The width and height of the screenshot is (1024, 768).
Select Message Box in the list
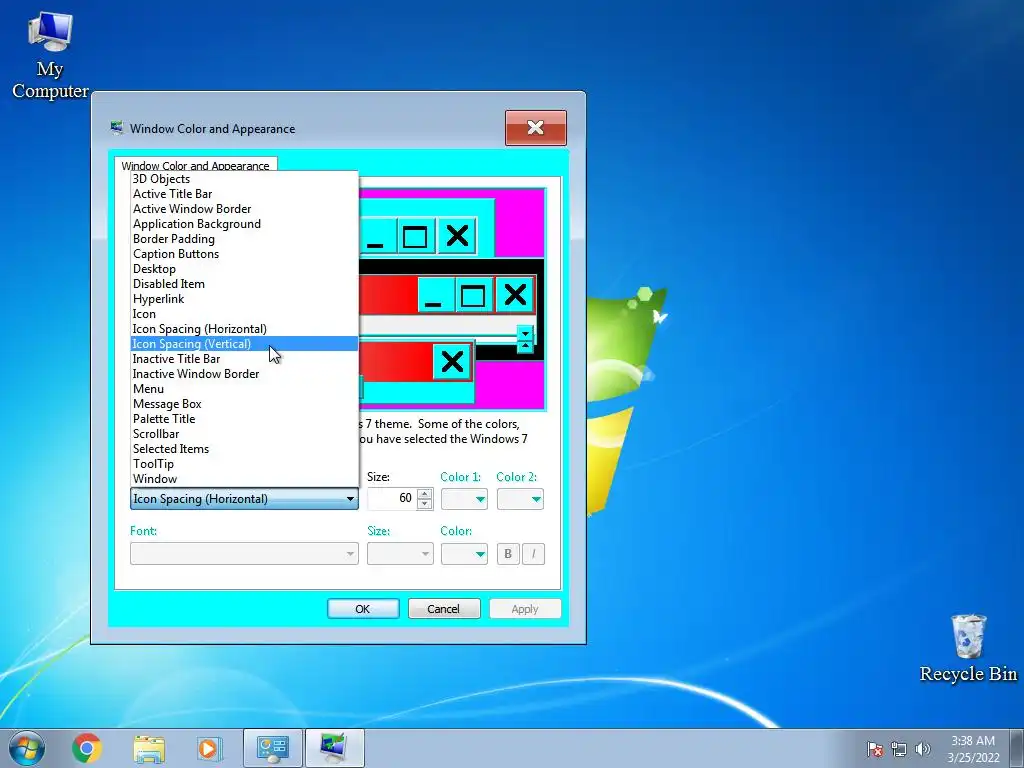[x=244, y=404]
